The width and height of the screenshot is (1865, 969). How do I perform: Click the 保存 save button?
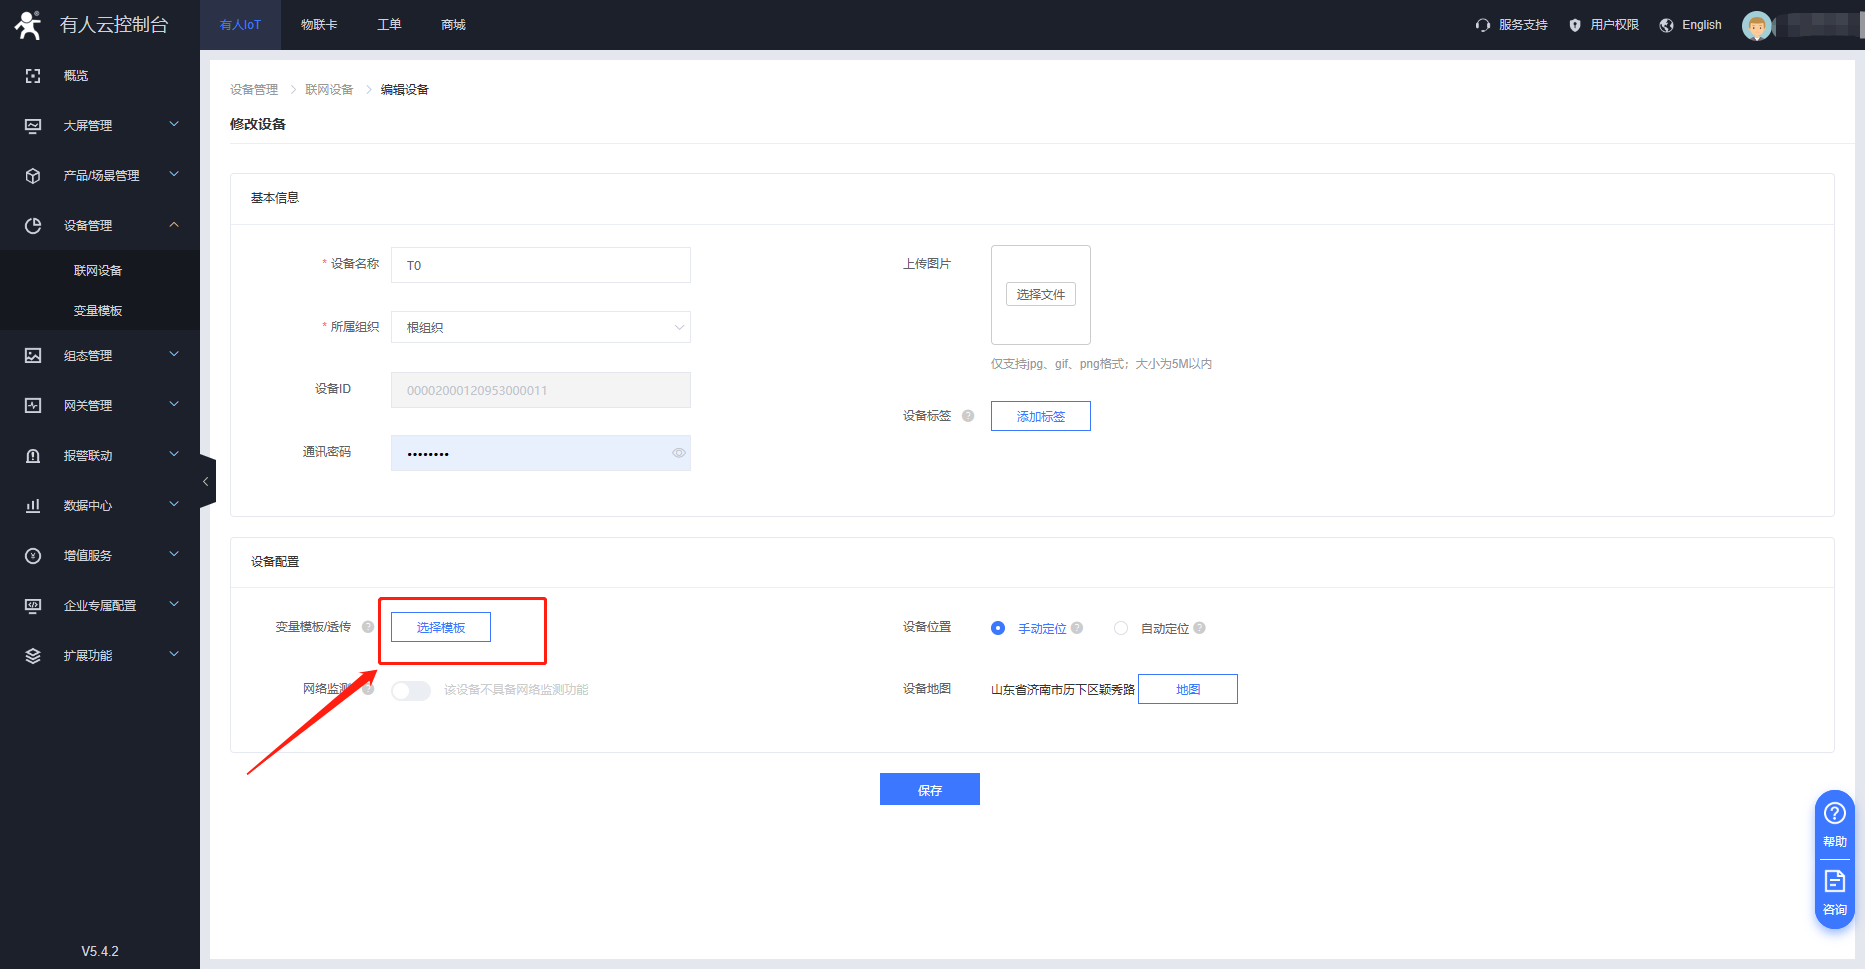click(x=929, y=789)
